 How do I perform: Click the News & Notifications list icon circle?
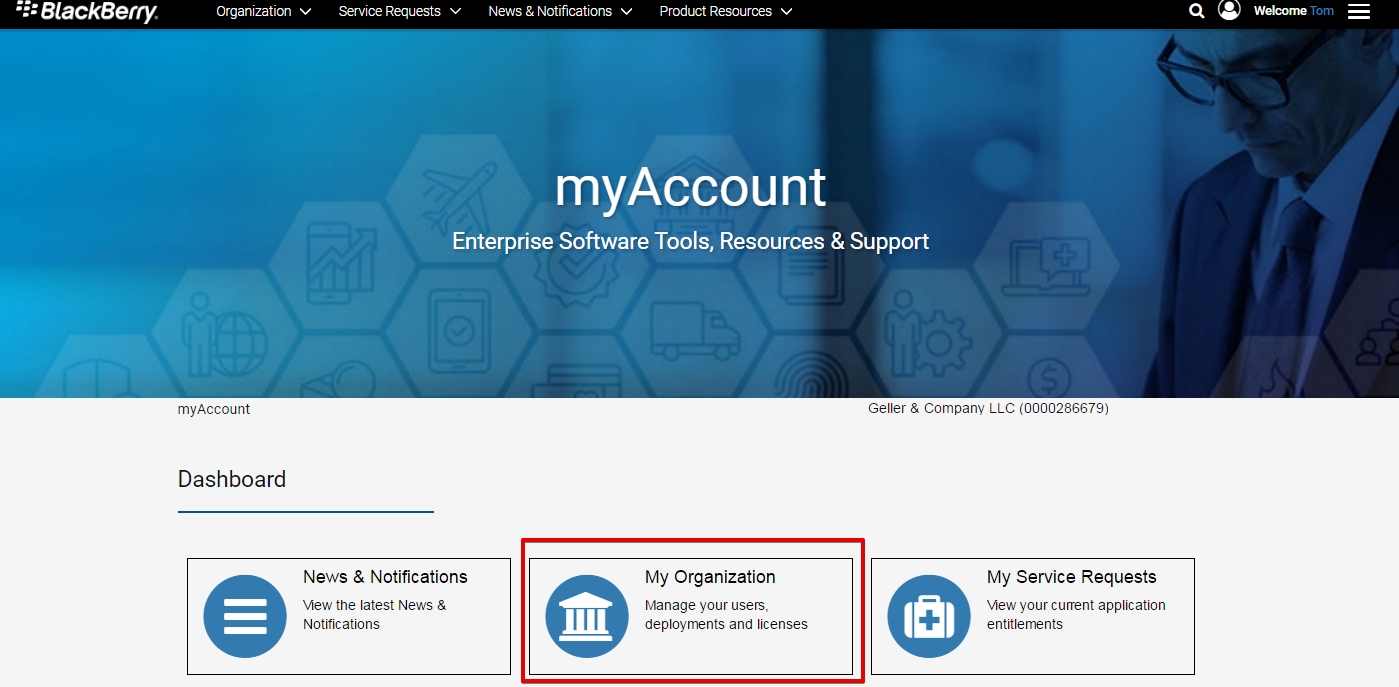click(x=245, y=616)
